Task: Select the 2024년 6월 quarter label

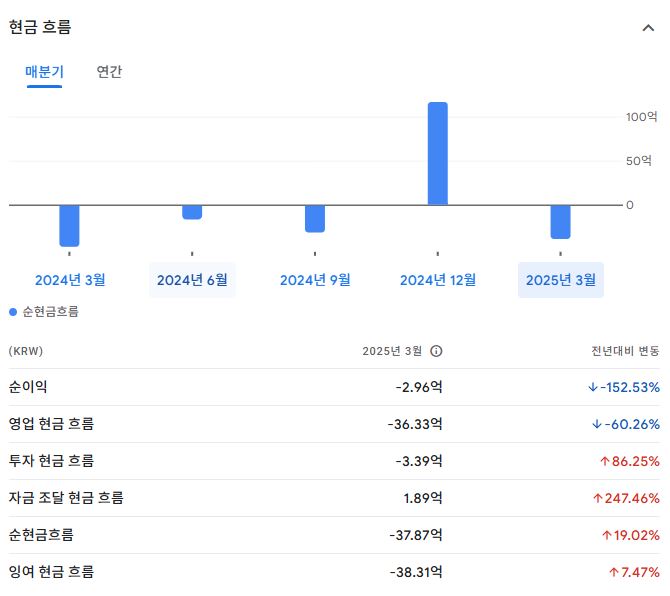Action: click(192, 280)
